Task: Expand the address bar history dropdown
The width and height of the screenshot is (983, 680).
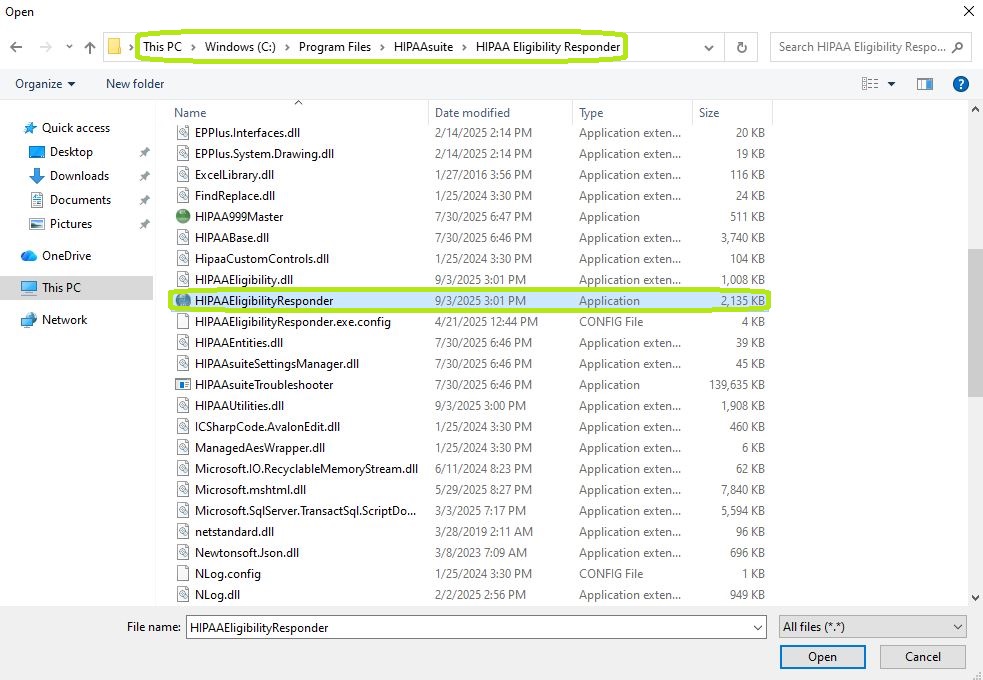Action: 709,48
